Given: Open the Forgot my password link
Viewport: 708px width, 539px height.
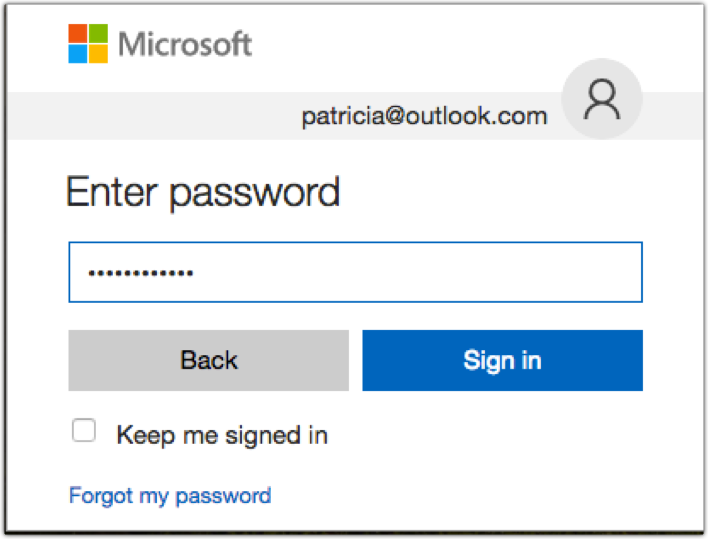Looking at the screenshot, I should (169, 495).
